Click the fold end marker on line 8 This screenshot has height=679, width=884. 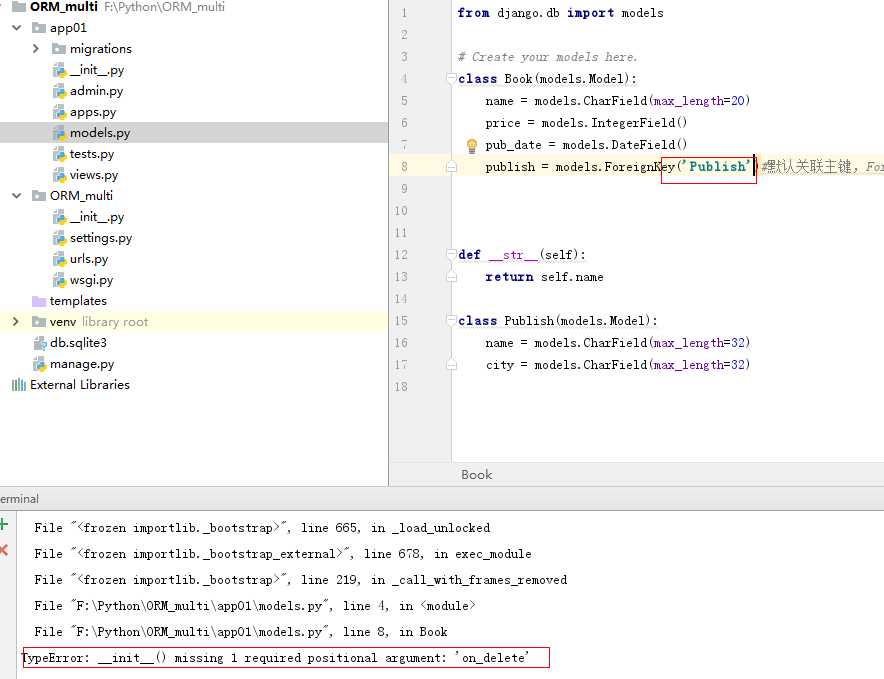[451, 167]
